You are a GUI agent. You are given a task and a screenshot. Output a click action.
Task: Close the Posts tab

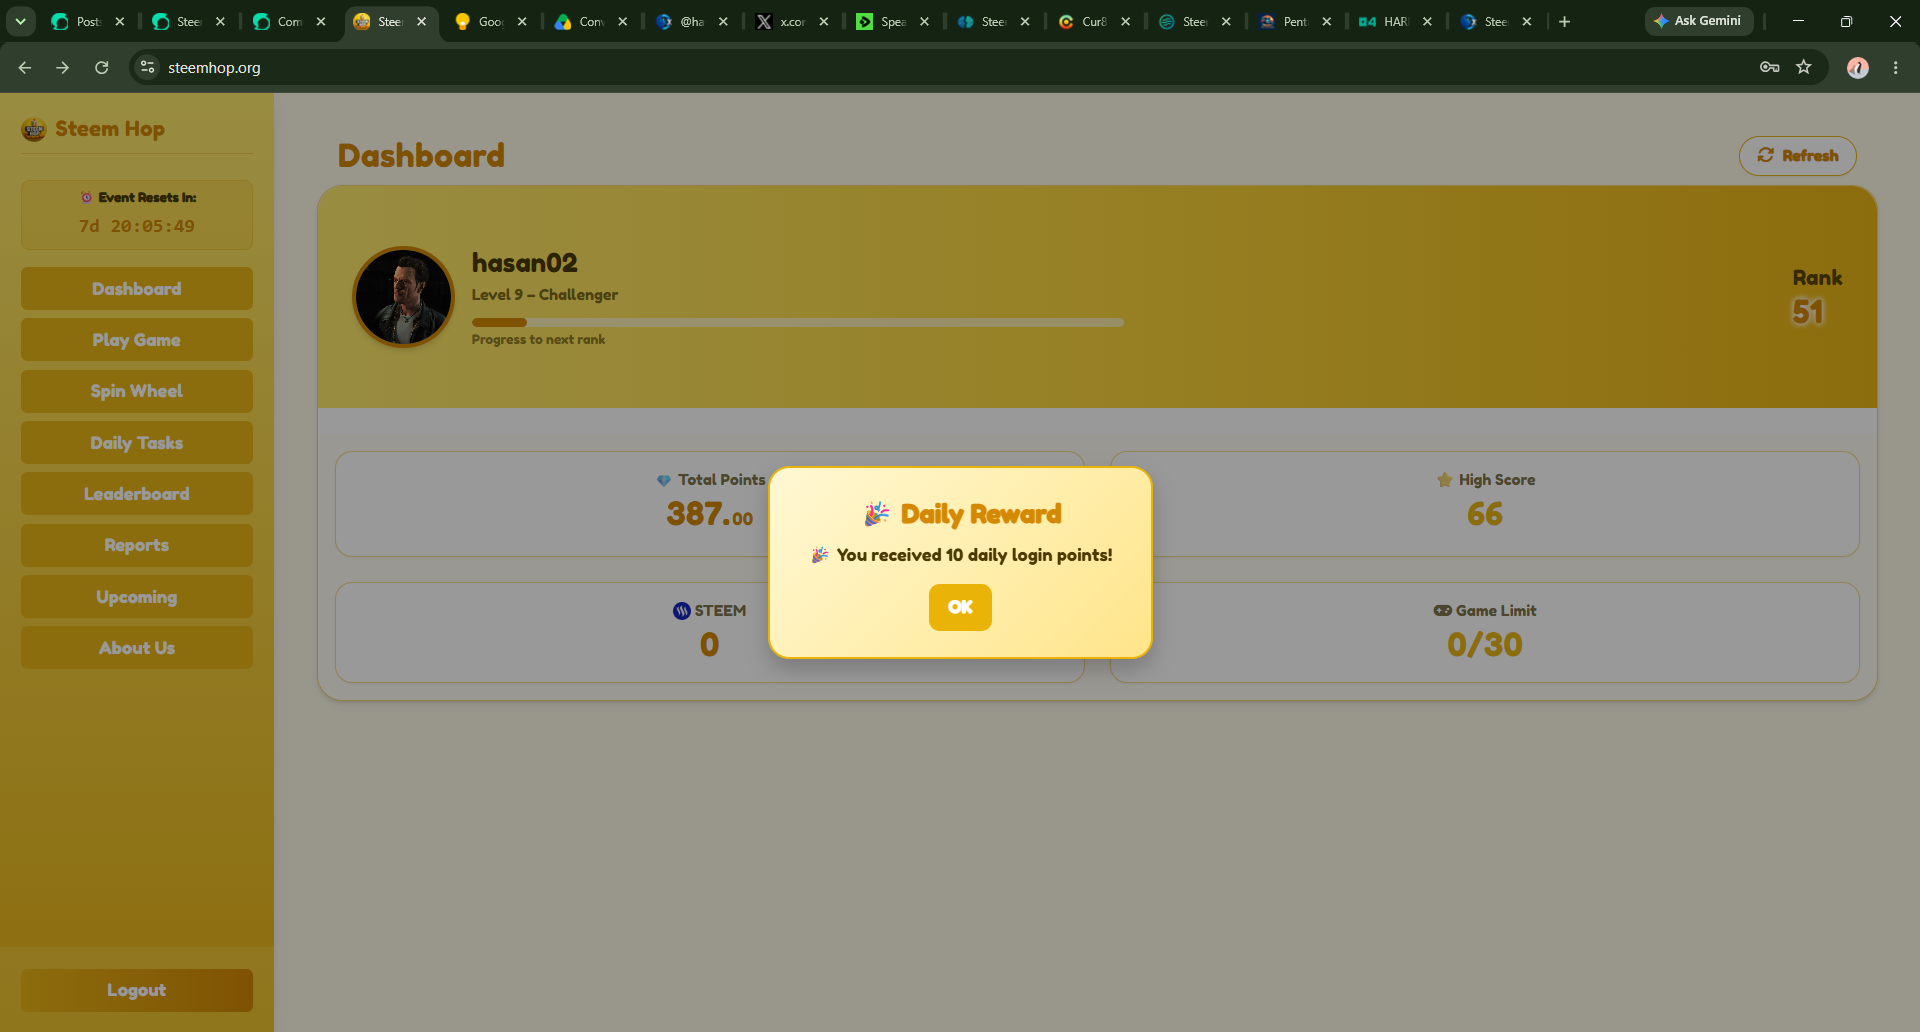pos(120,21)
